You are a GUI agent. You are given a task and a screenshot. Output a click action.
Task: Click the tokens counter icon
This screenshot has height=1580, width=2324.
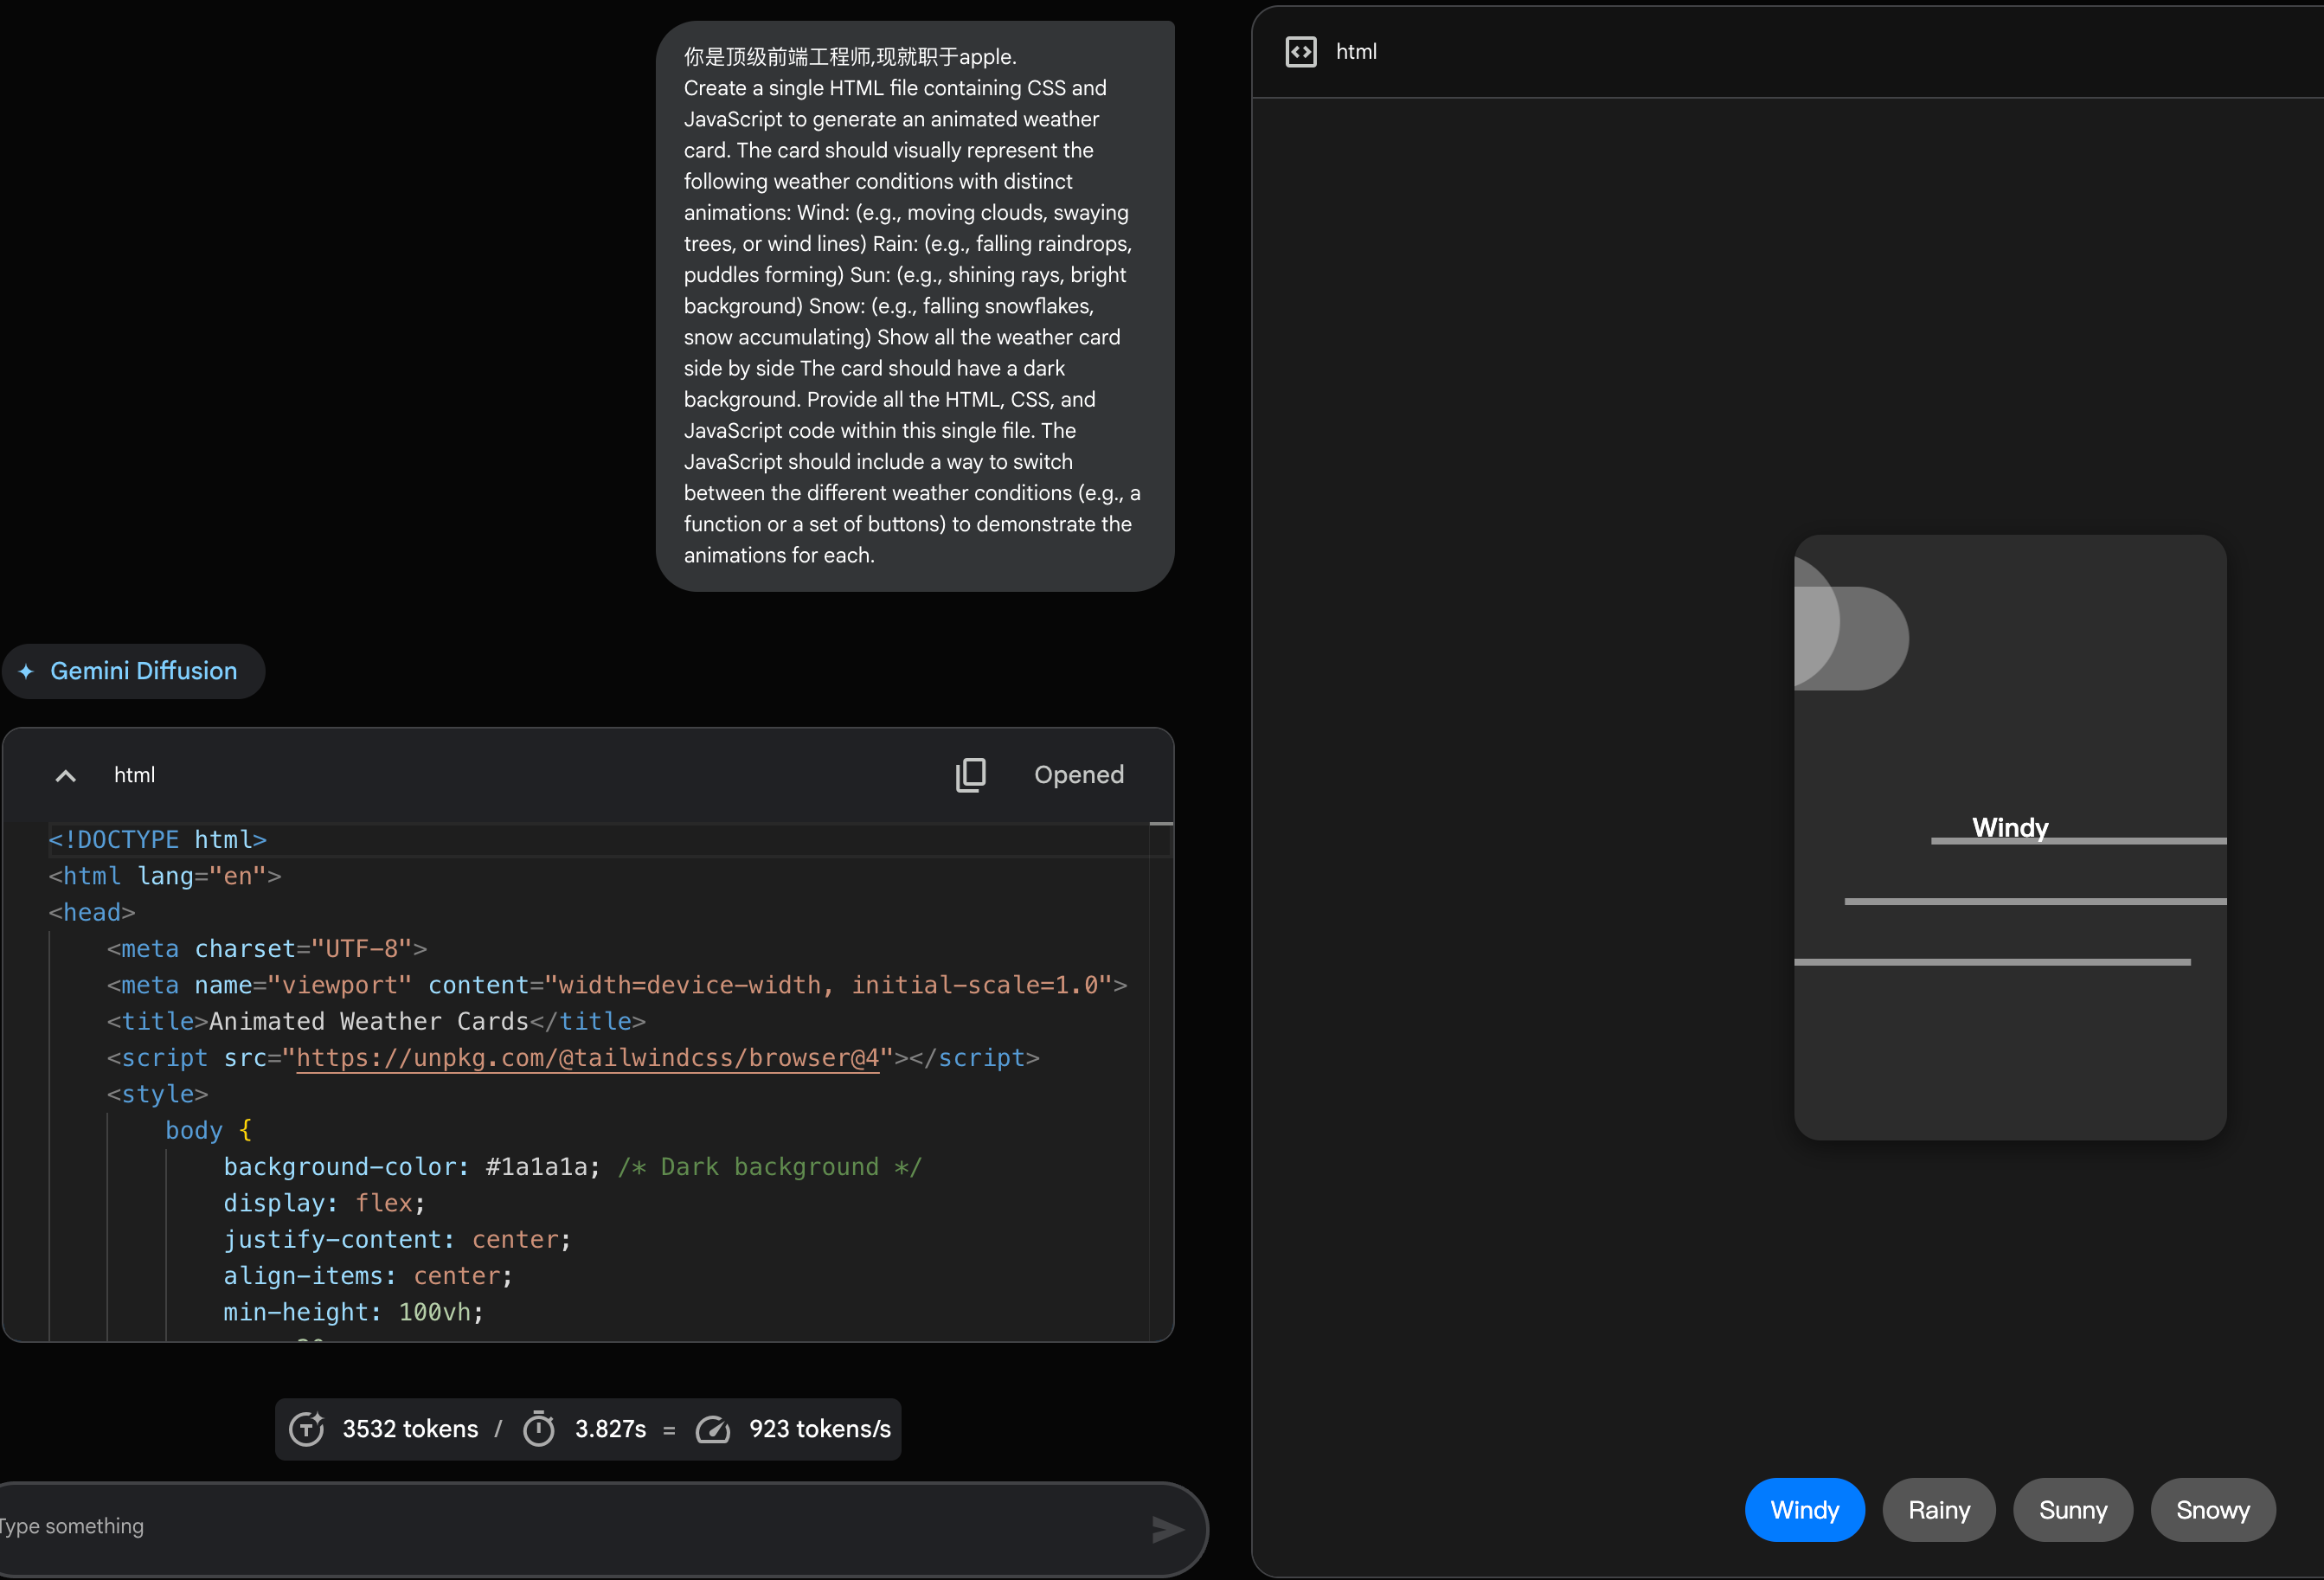pyautogui.click(x=306, y=1429)
